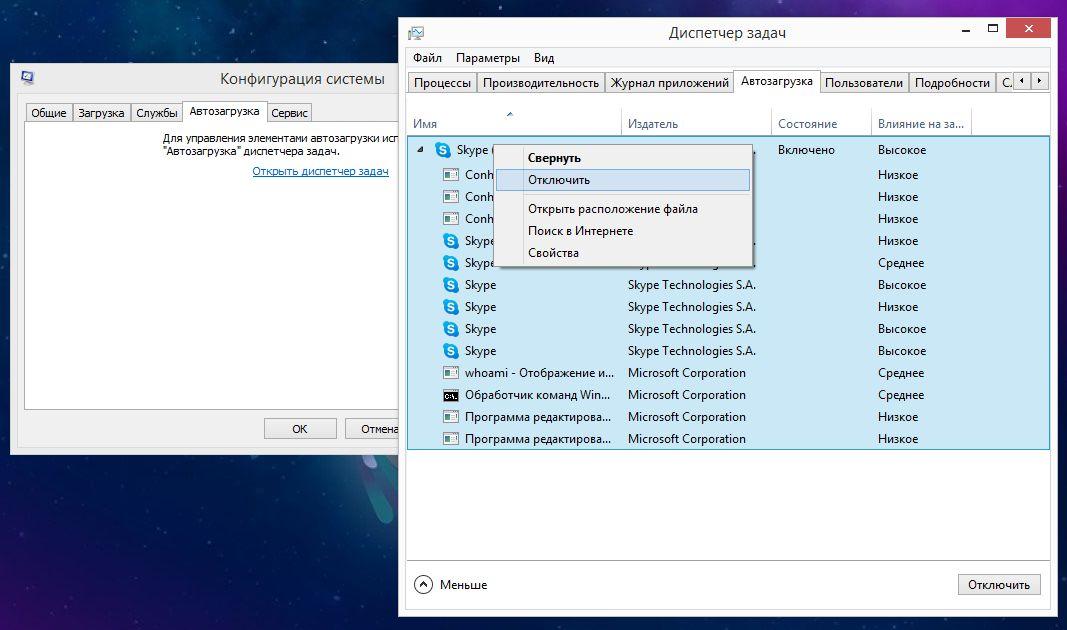The image size is (1067, 630).
Task: Click Отмена in the System Configuration window
Action: pos(372,429)
